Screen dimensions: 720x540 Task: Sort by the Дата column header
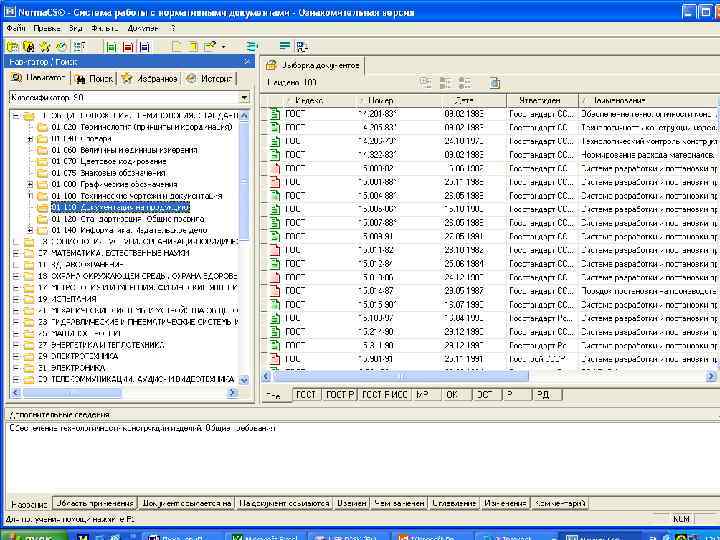pos(474,101)
